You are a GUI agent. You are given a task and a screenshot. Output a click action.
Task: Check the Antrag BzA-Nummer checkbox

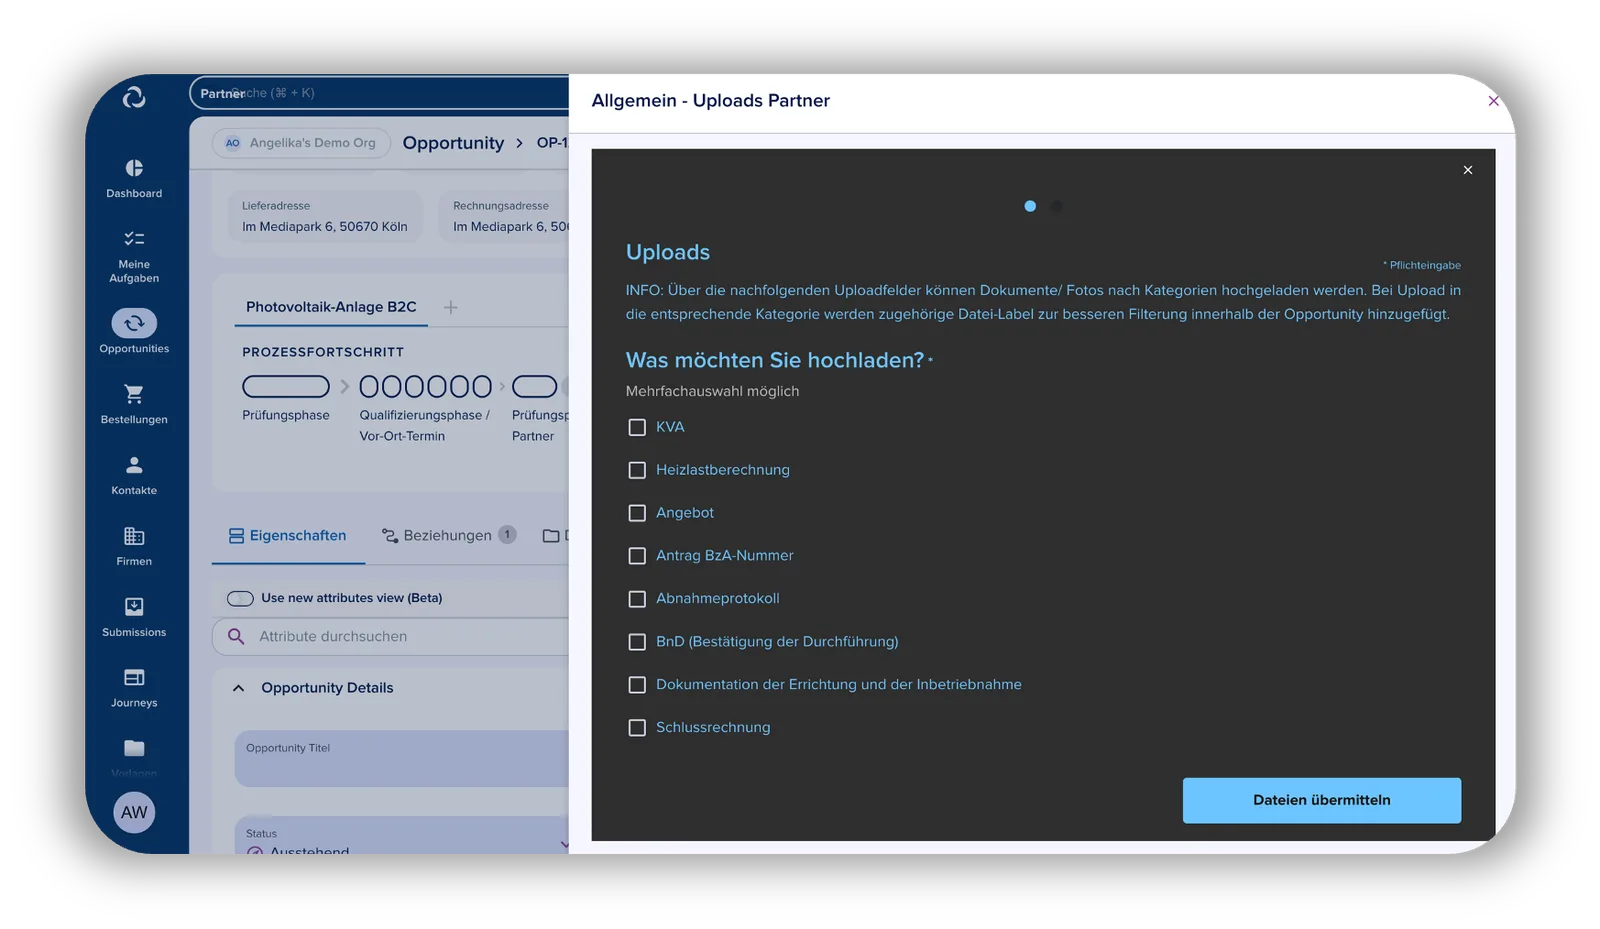point(637,556)
